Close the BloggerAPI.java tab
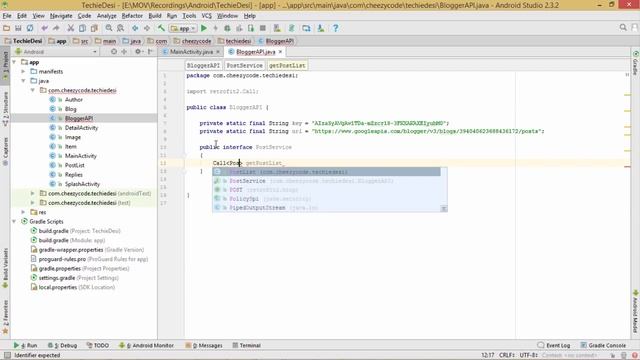This screenshot has width=640, height=360. coord(280,52)
